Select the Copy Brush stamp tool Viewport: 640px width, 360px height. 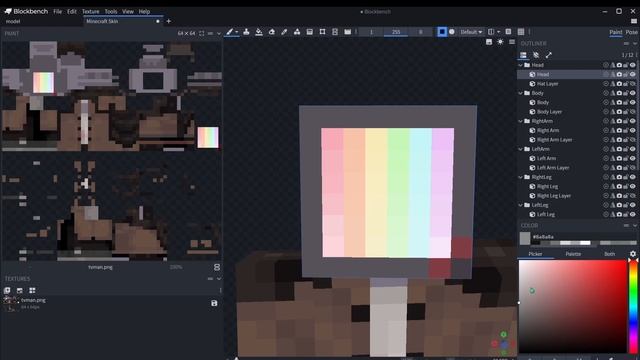click(246, 32)
